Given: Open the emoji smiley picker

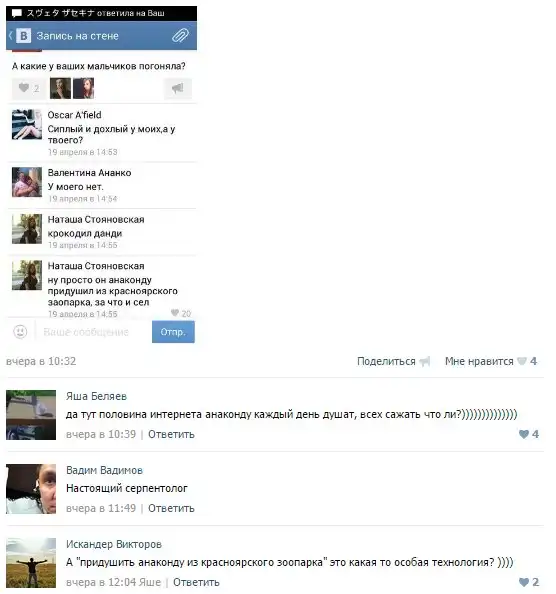Looking at the screenshot, I should tap(20, 331).
